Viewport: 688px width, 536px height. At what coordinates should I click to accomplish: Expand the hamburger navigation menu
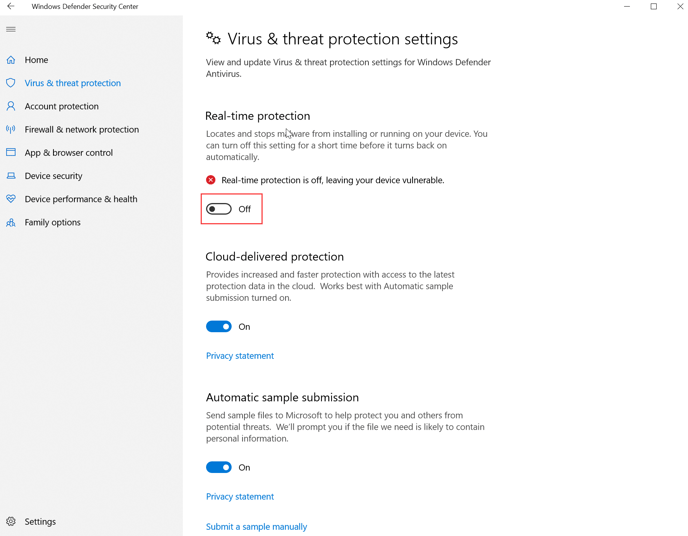[x=11, y=29]
